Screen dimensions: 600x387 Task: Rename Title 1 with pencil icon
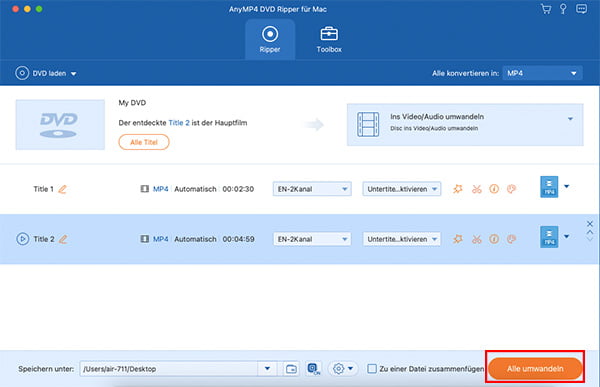[x=62, y=189]
